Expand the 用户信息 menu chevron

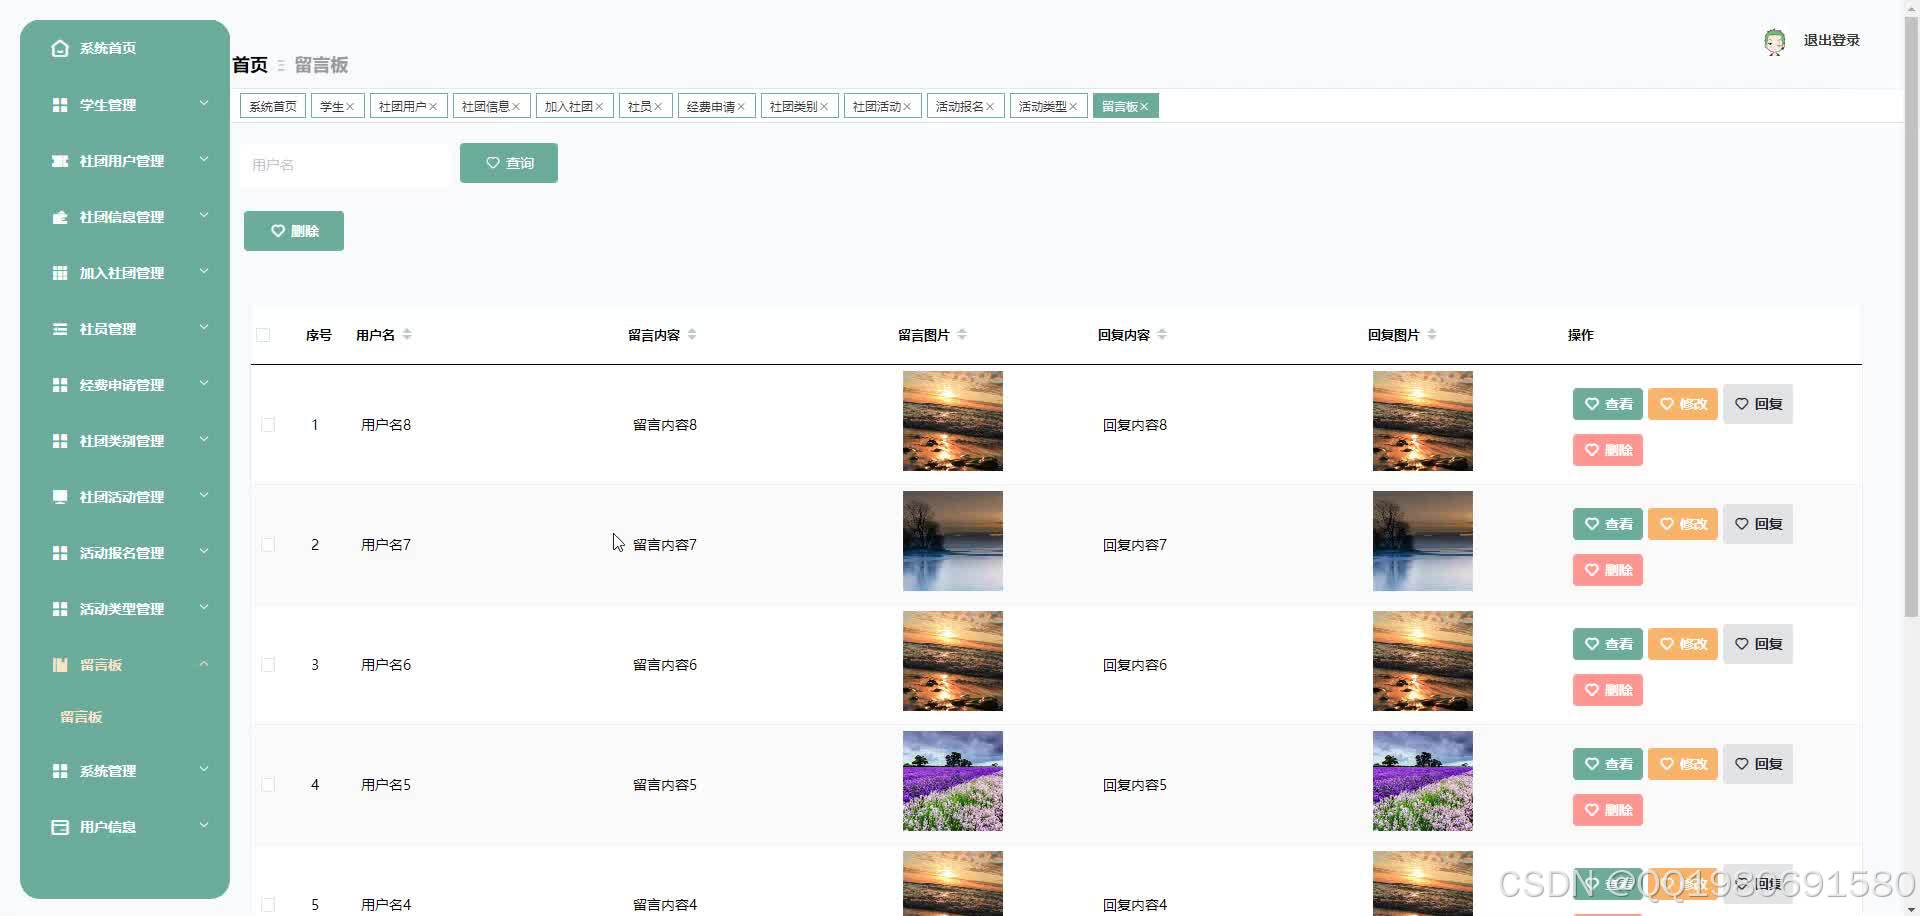point(204,825)
